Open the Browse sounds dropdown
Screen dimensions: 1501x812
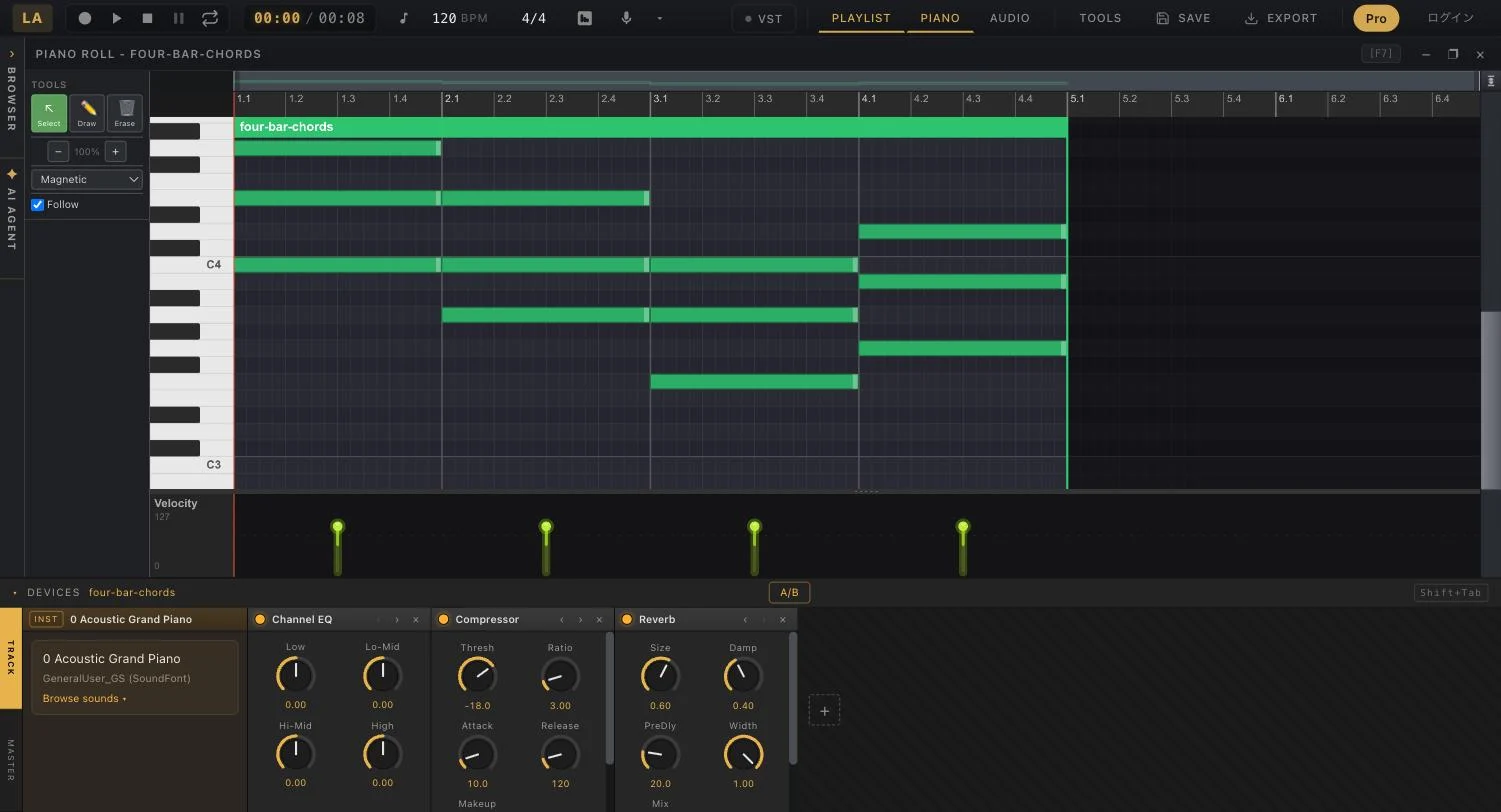click(84, 698)
